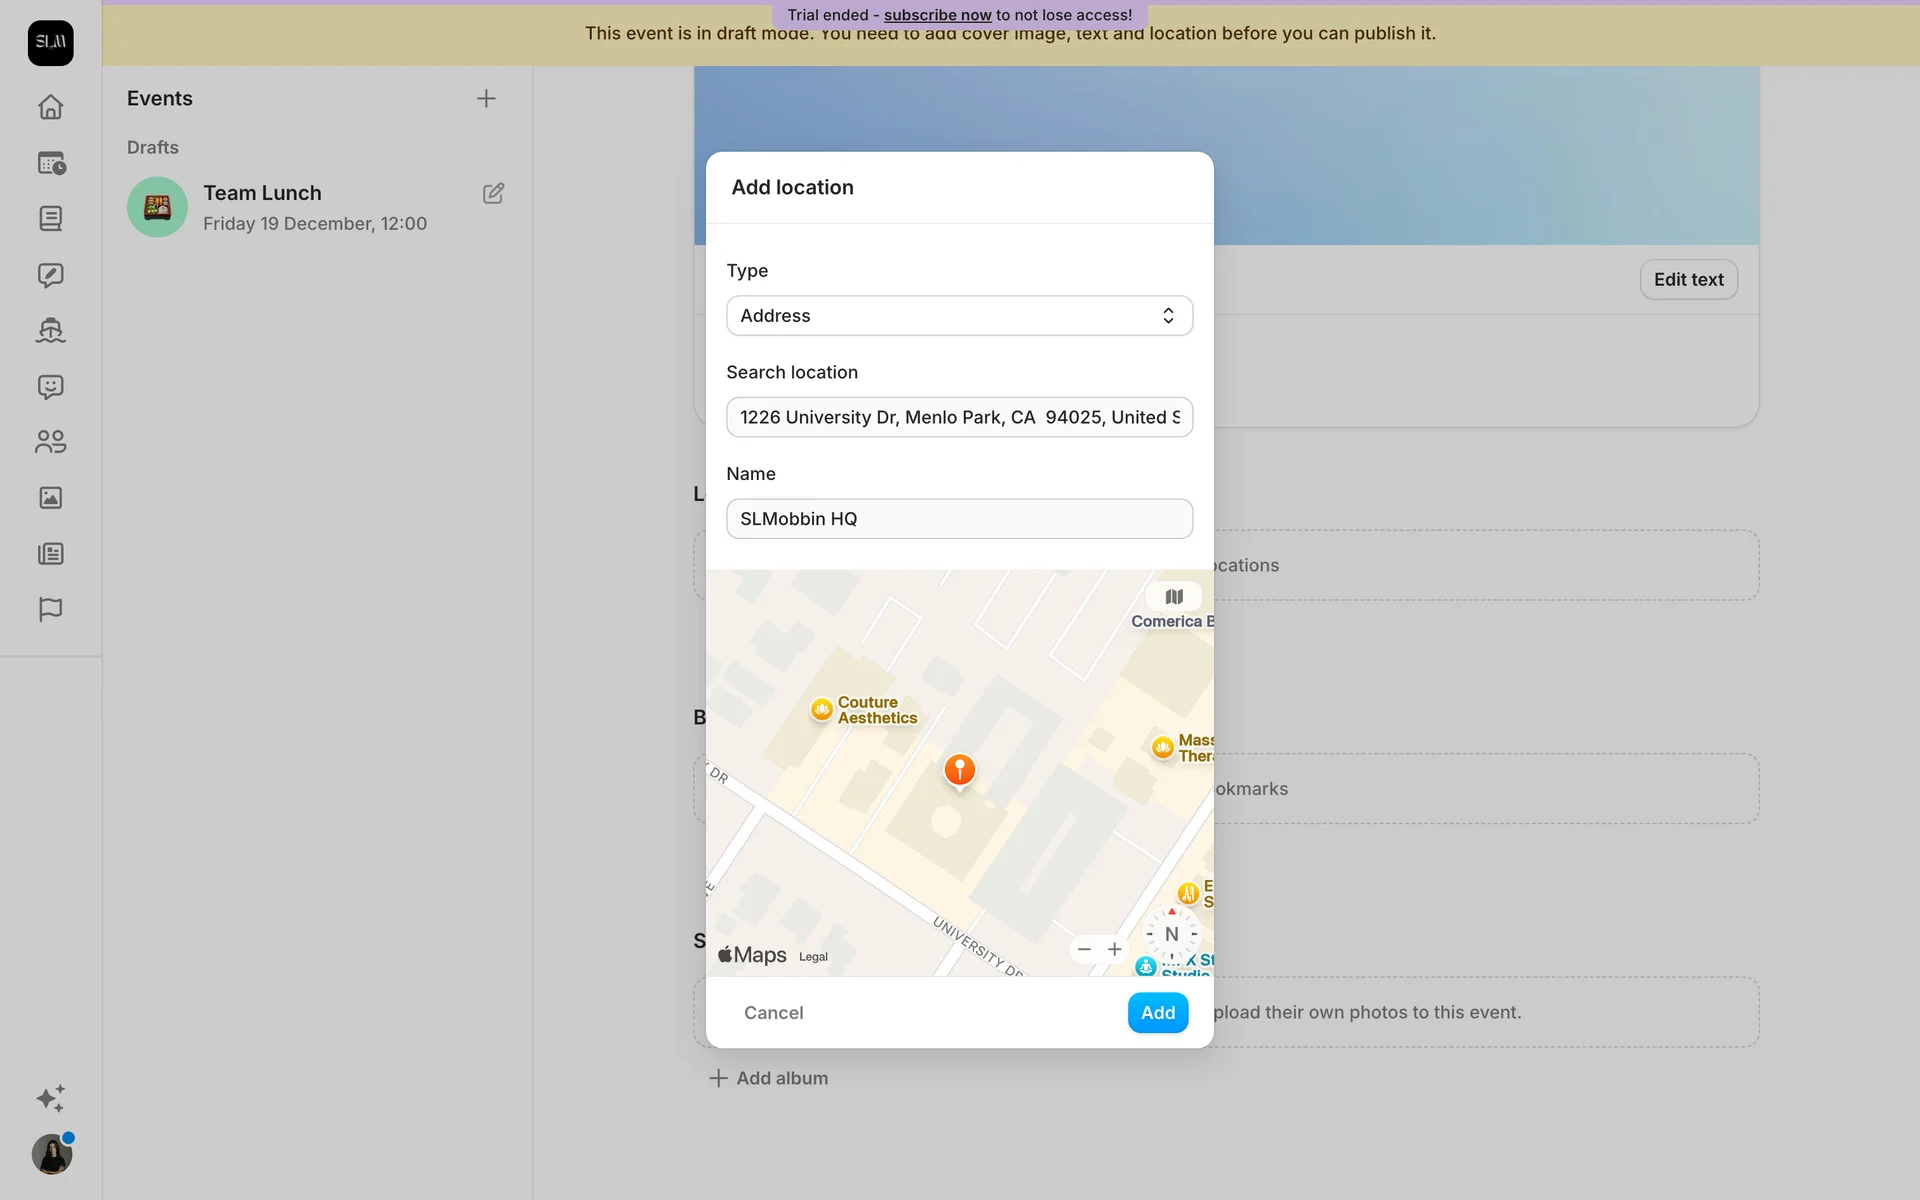Click the AI sparkles icon
1920x1200 pixels.
(x=50, y=1098)
